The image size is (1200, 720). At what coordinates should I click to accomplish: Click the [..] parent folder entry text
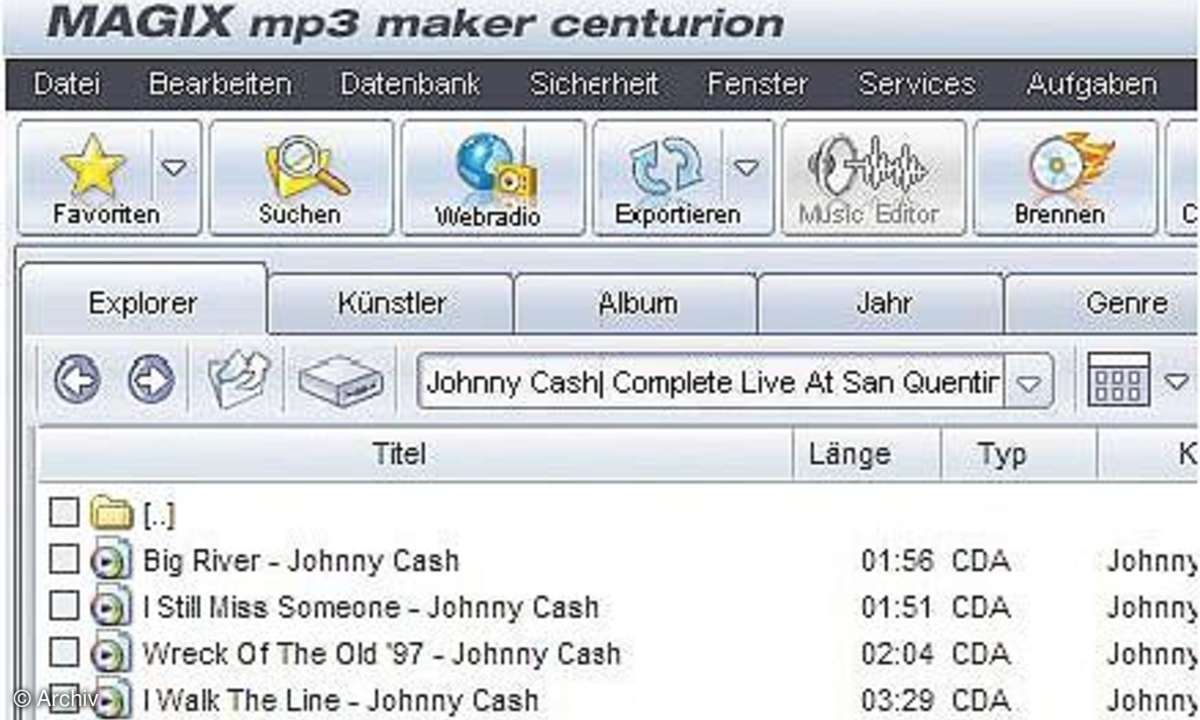(x=158, y=515)
